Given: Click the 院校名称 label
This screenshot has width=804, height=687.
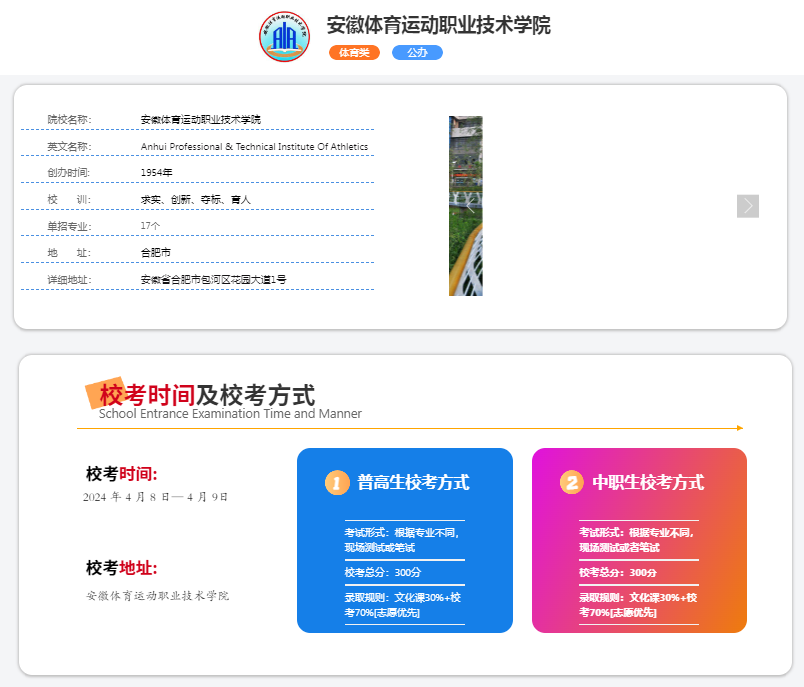Looking at the screenshot, I should (x=69, y=119).
